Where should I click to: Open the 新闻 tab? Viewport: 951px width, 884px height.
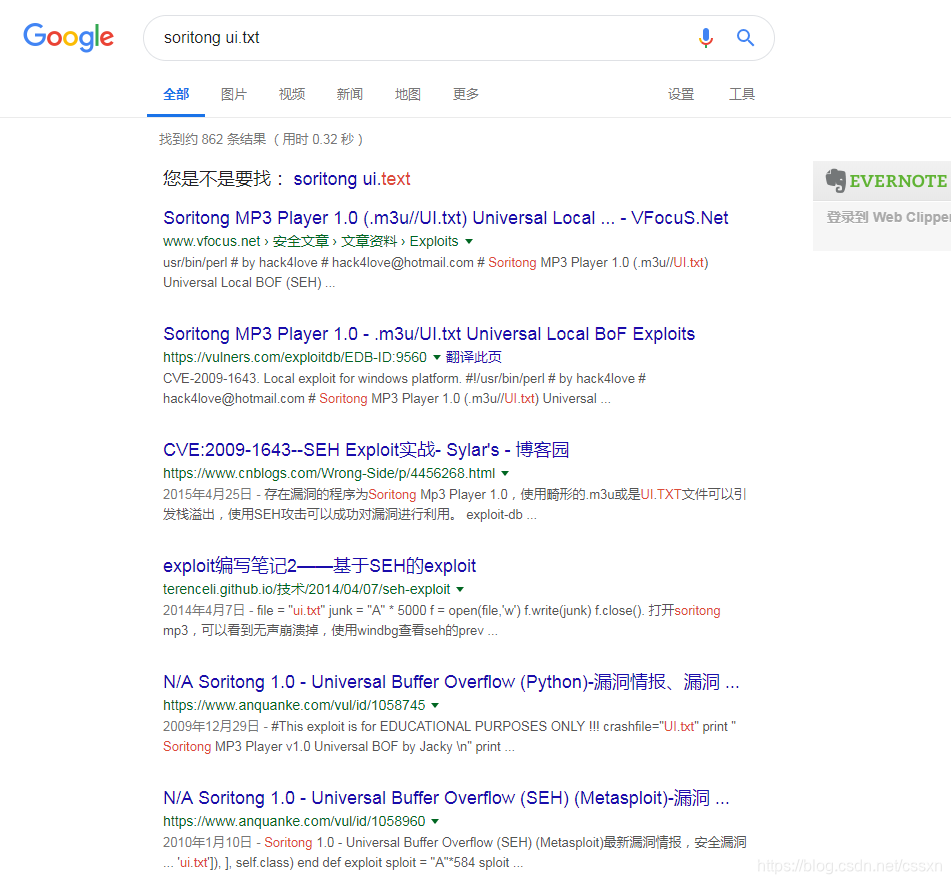[x=349, y=94]
